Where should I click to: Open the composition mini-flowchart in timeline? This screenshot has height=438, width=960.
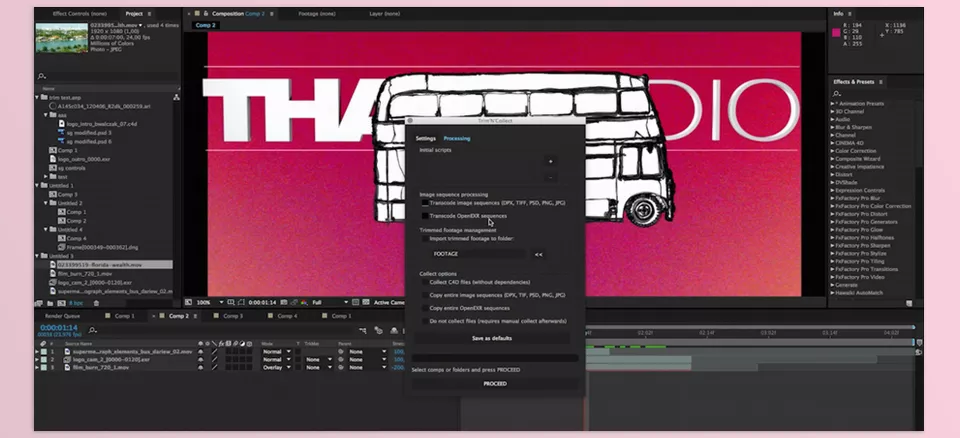click(362, 331)
